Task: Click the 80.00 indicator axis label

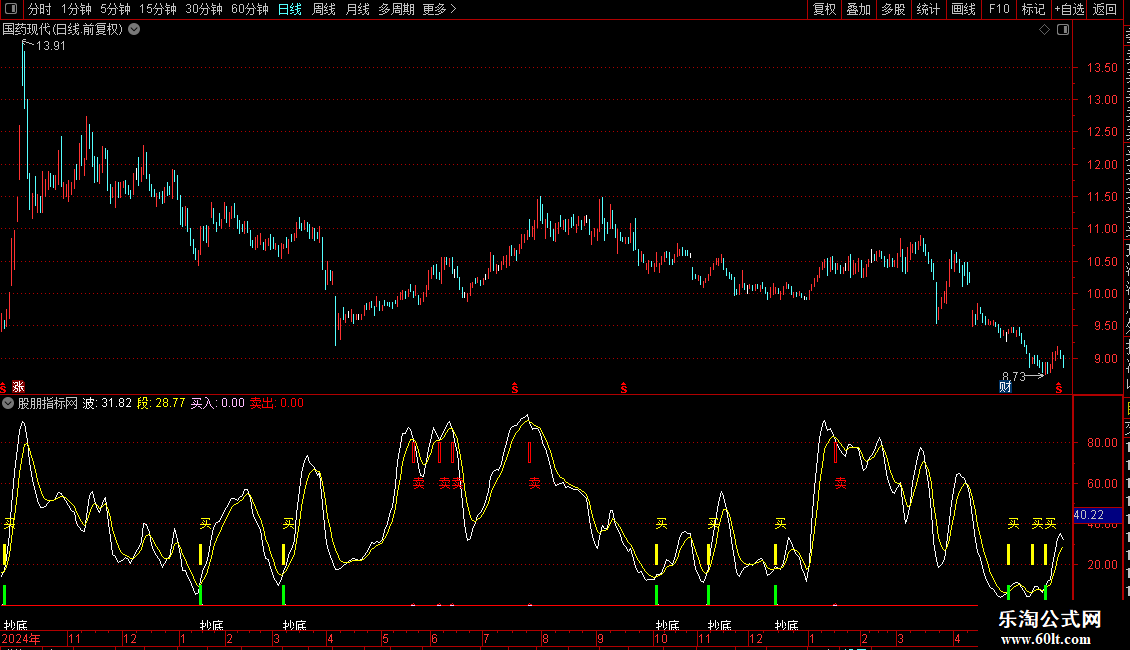Action: point(1103,442)
